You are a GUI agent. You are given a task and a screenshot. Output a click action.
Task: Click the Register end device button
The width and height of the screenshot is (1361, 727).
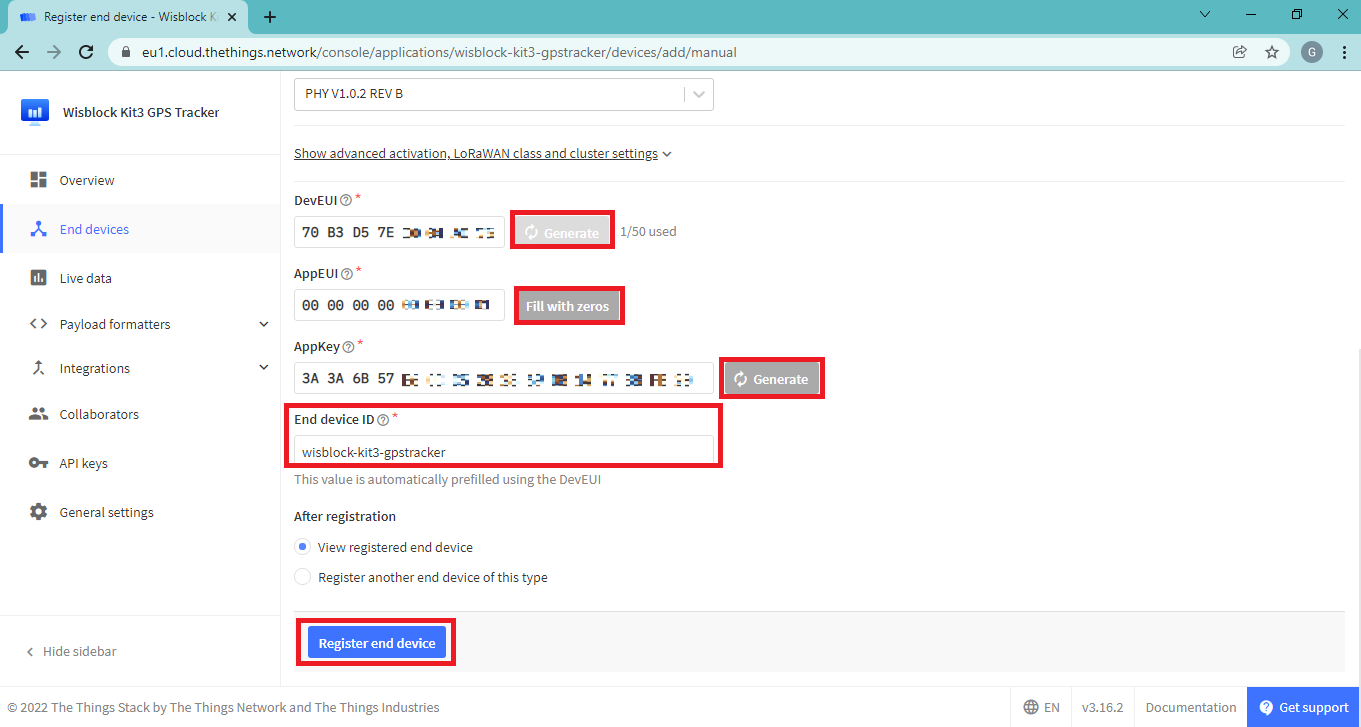coord(377,643)
